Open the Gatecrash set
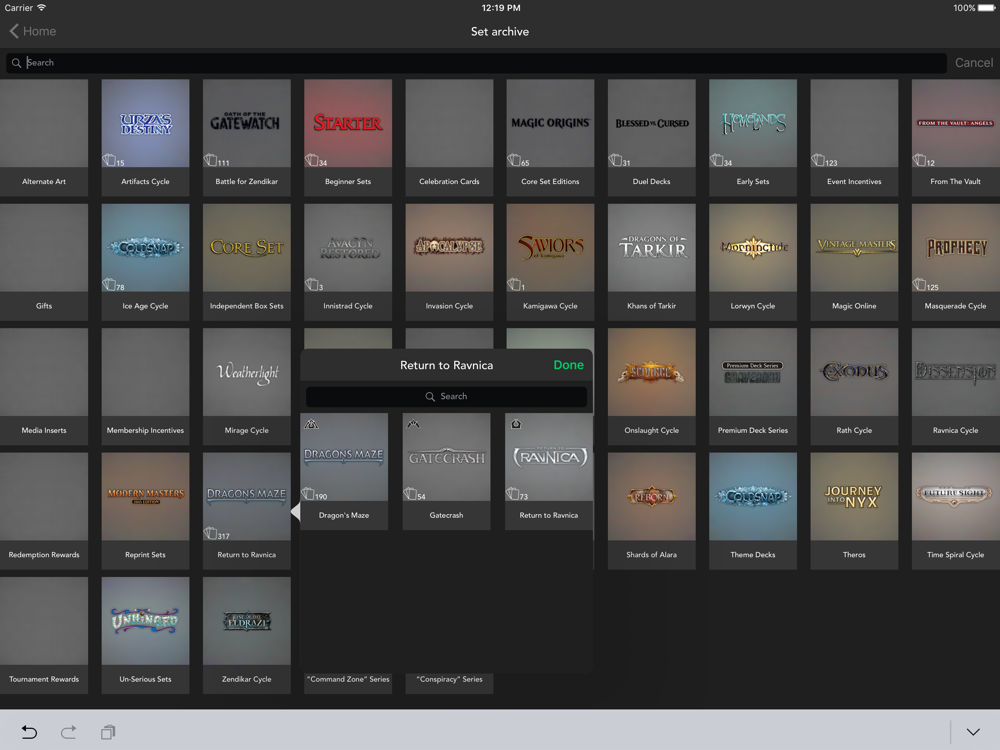The height and width of the screenshot is (750, 1000). (446, 471)
